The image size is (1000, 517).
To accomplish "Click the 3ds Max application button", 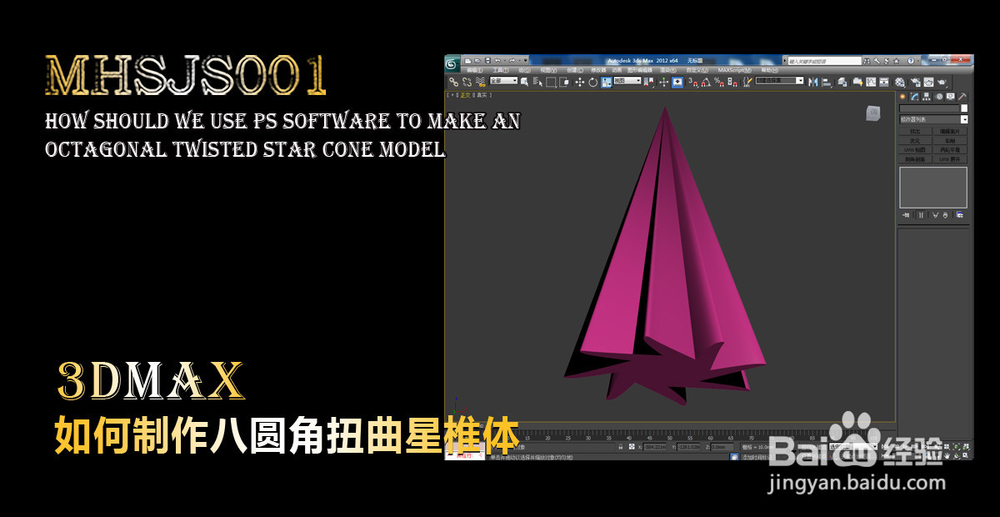I will pyautogui.click(x=452, y=64).
